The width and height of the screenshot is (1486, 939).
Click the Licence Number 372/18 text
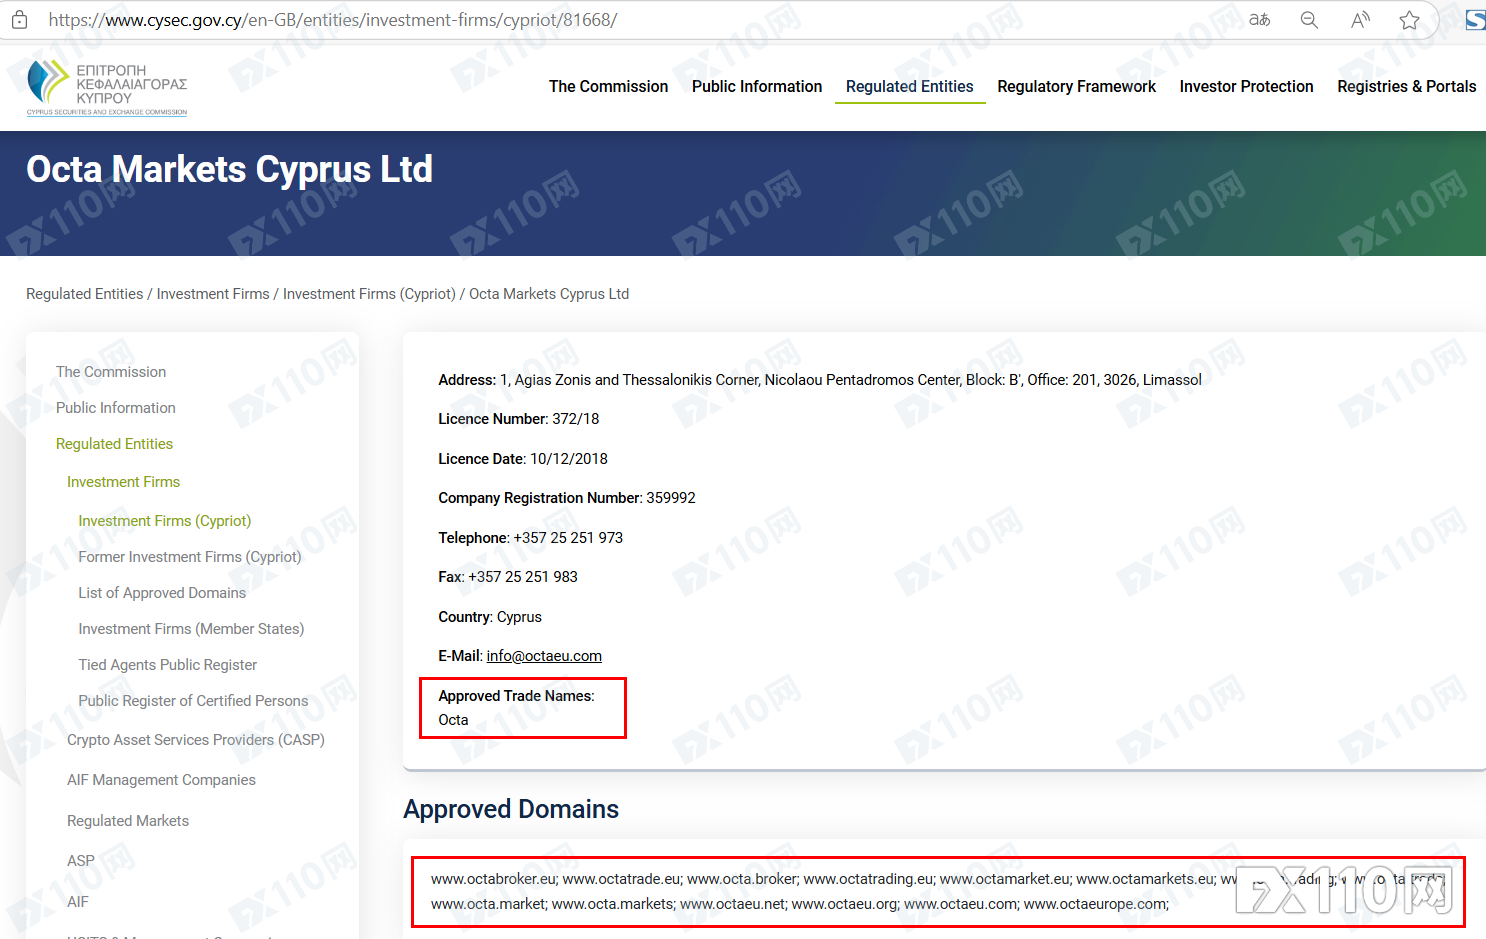pyautogui.click(x=519, y=419)
